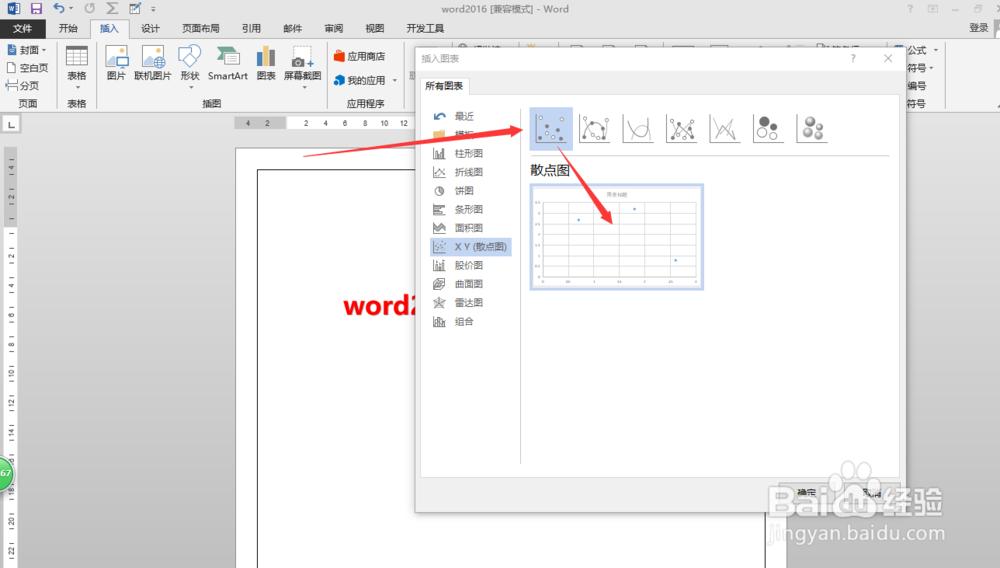The height and width of the screenshot is (568, 1000).
Task: Choose 柱形图 chart category
Action: (x=471, y=153)
